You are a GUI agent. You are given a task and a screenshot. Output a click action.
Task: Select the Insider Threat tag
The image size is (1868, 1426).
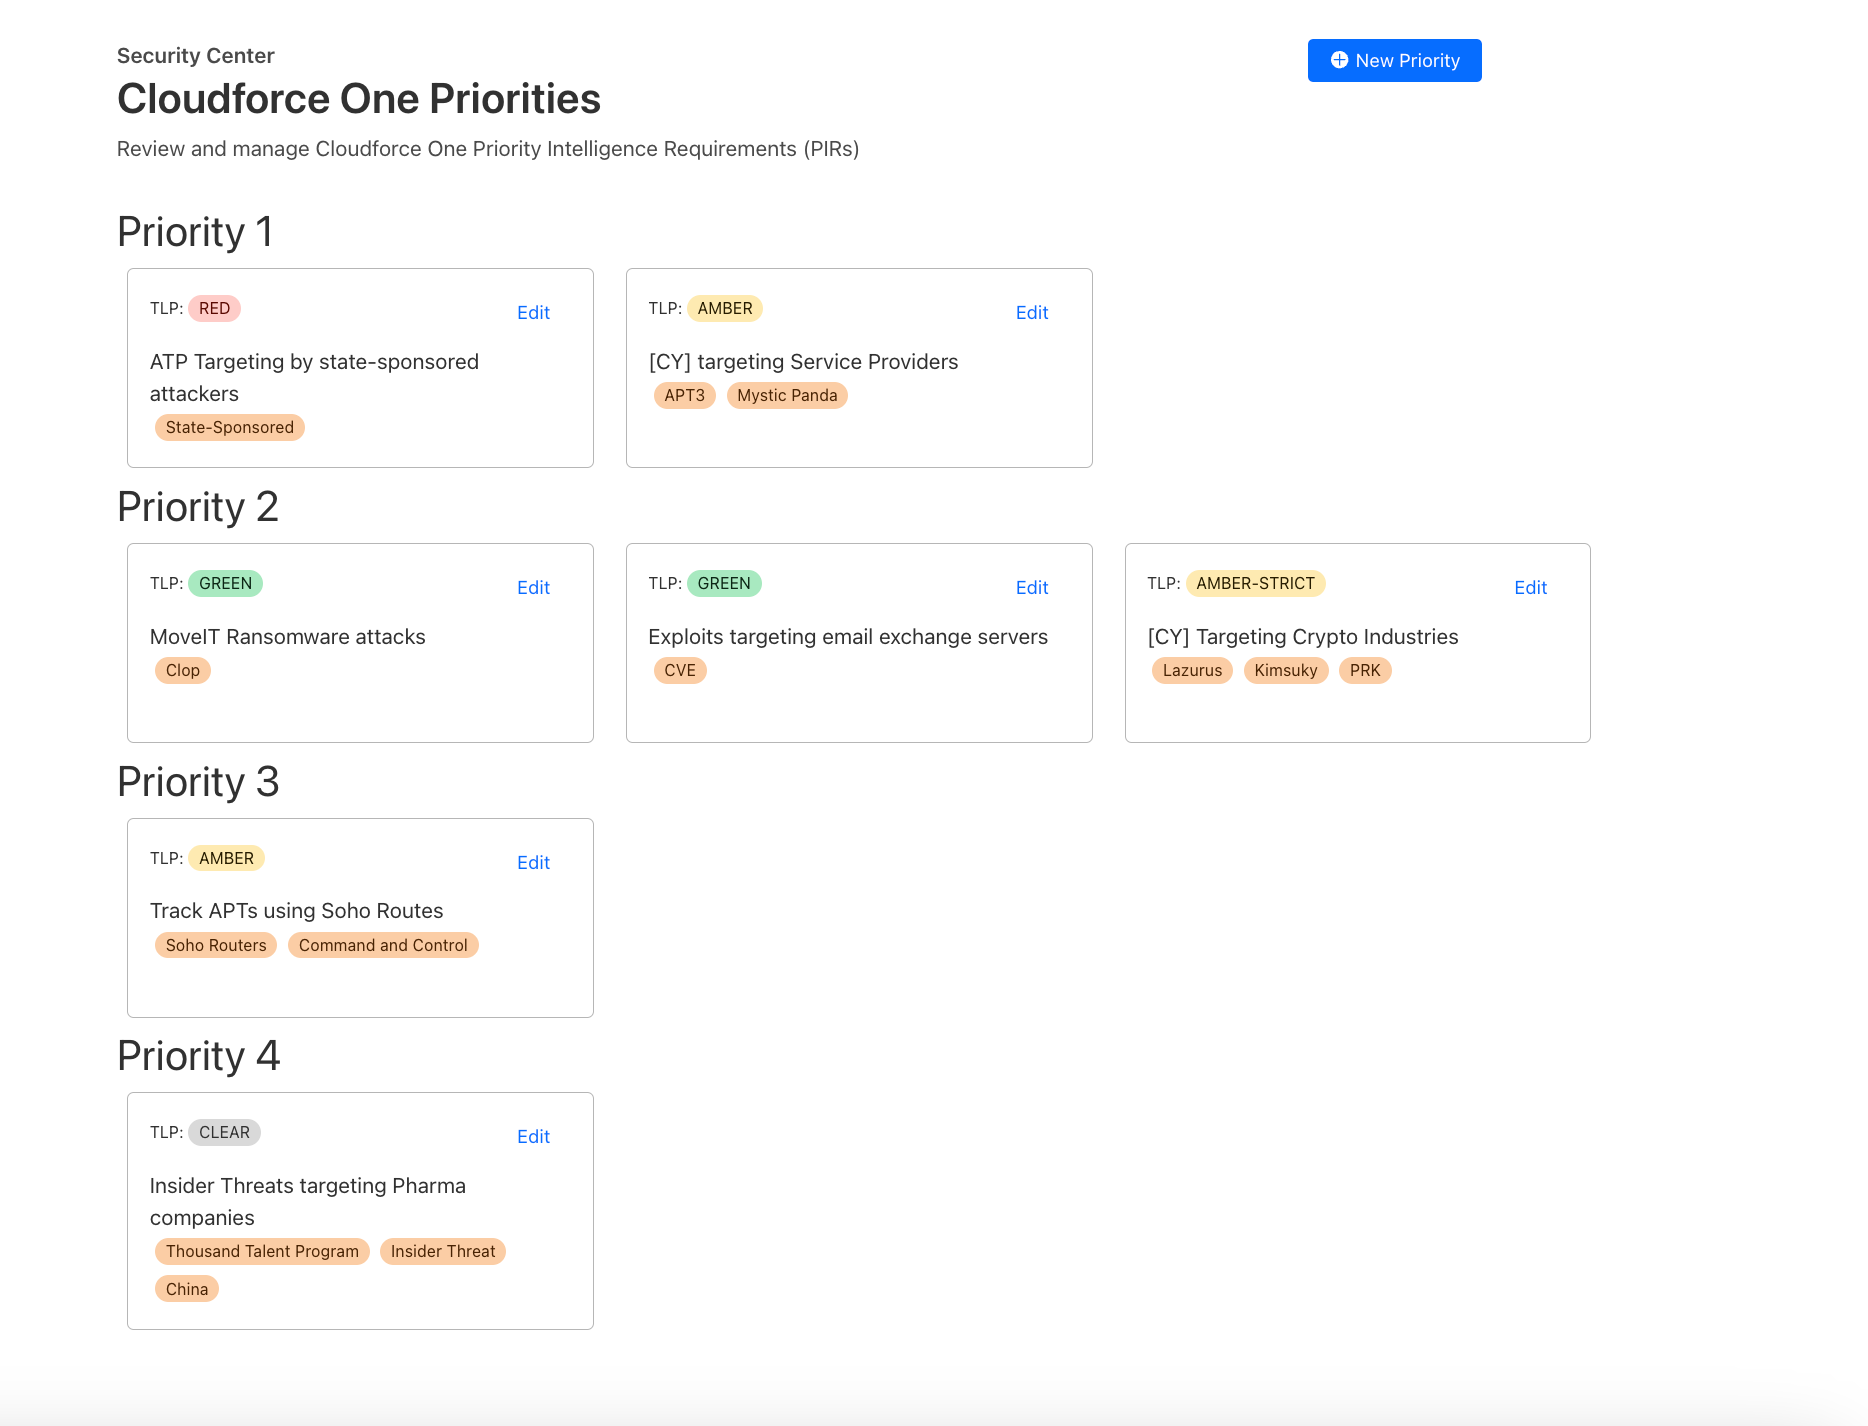(x=443, y=1251)
